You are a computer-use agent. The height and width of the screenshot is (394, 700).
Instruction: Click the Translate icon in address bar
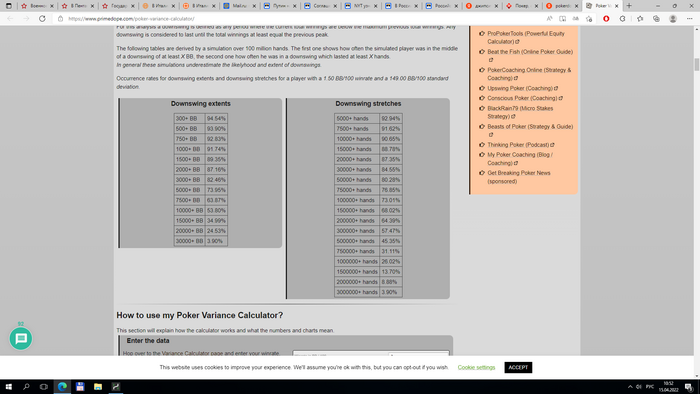575,19
